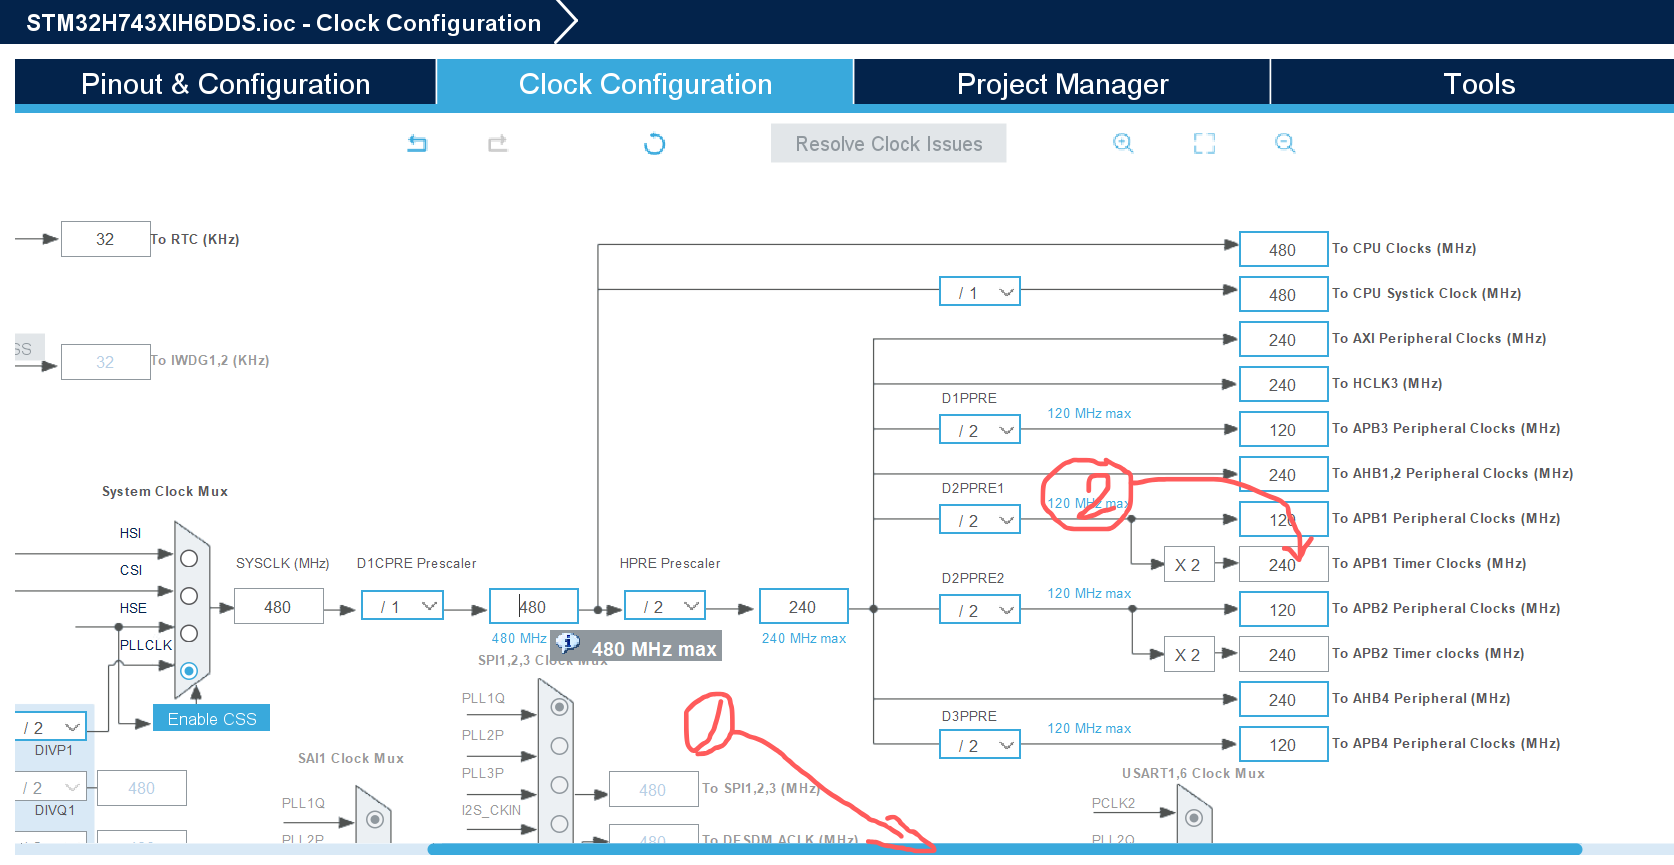
Task: Click the HCLK3 240 field
Action: click(1283, 385)
